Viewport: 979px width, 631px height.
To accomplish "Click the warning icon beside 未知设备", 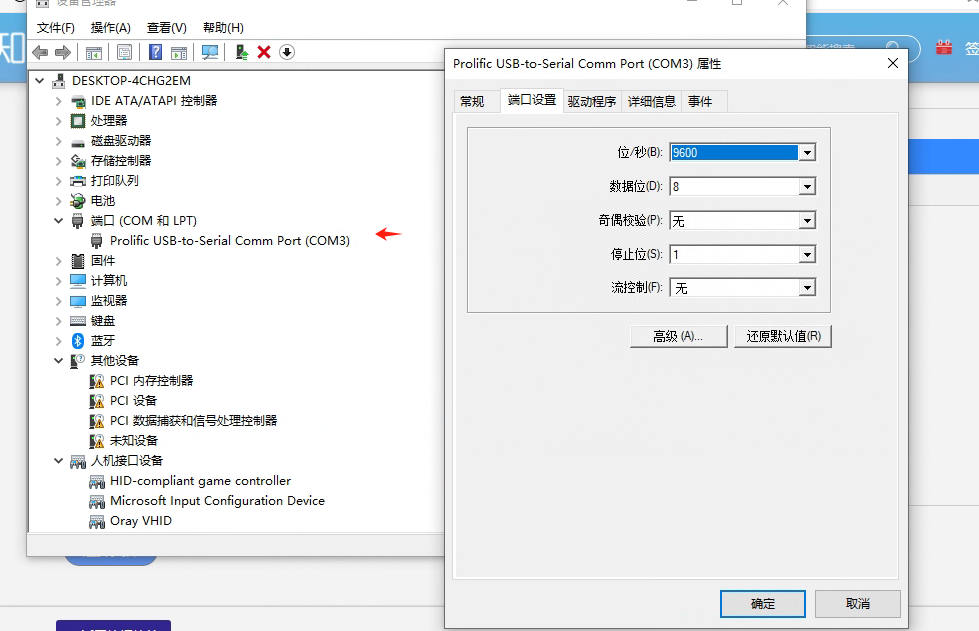I will [x=97, y=441].
